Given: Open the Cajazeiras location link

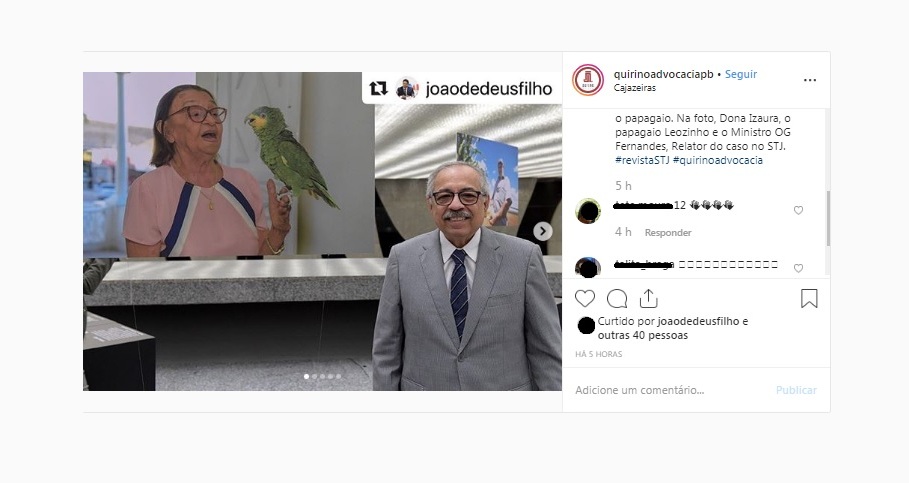Looking at the screenshot, I should coord(635,88).
